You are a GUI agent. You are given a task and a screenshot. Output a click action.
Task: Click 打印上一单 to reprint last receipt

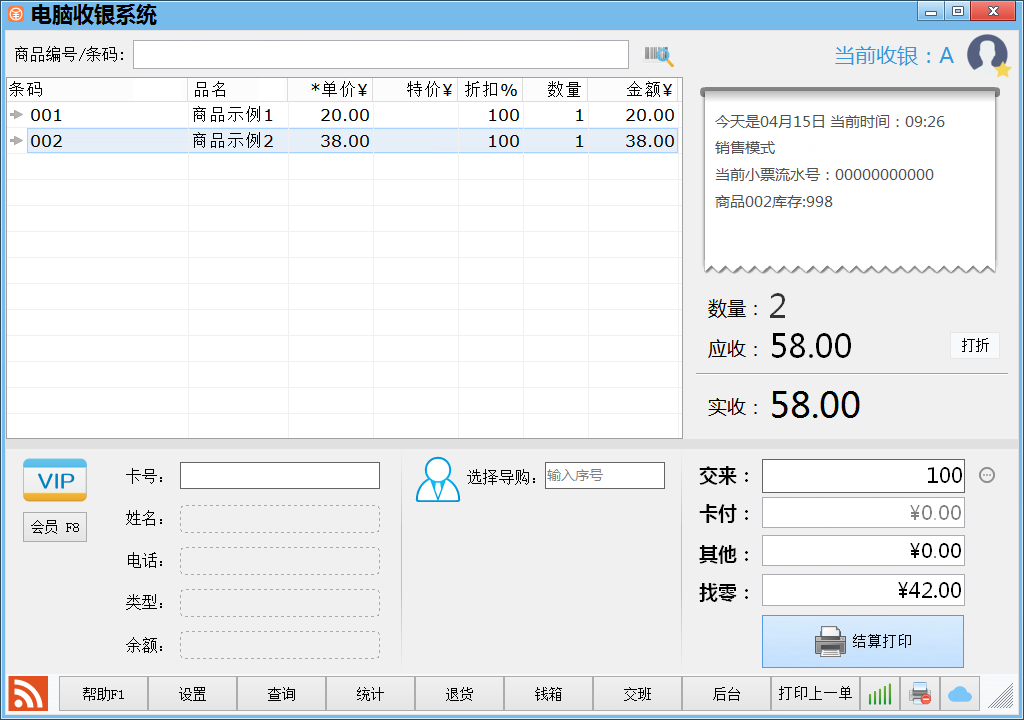click(x=815, y=692)
